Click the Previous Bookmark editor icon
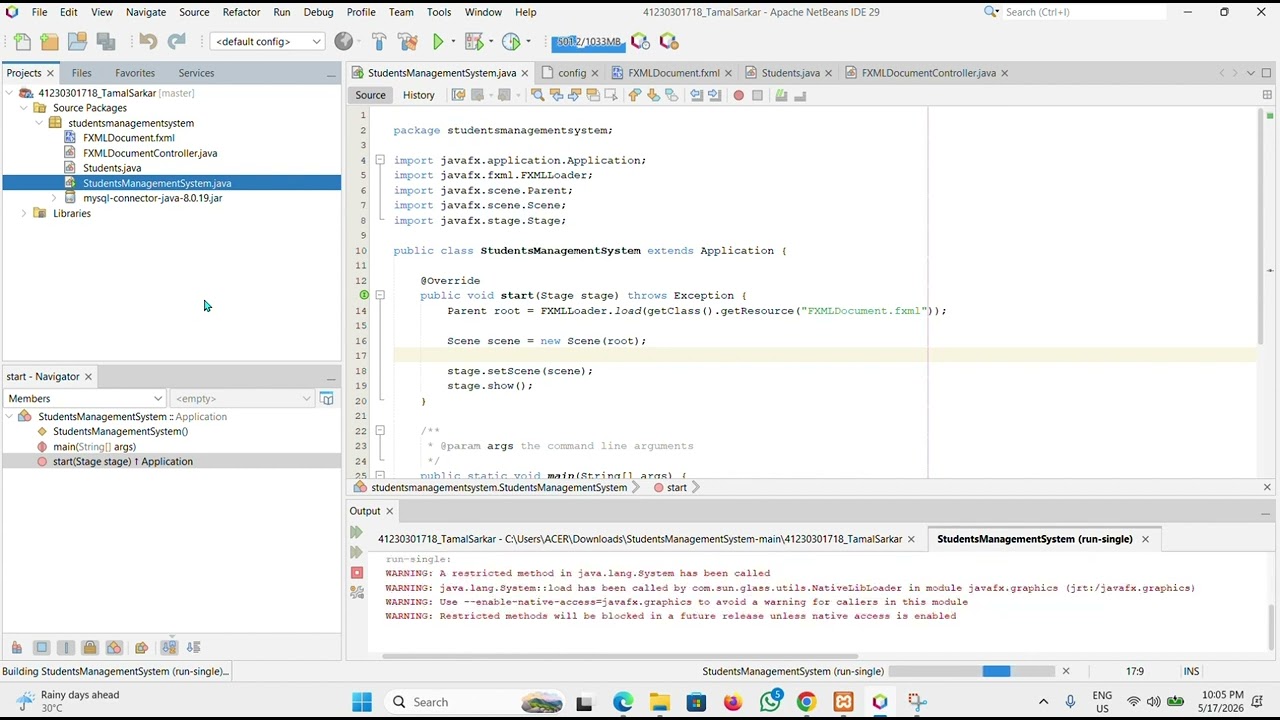The width and height of the screenshot is (1280, 720). tap(634, 95)
